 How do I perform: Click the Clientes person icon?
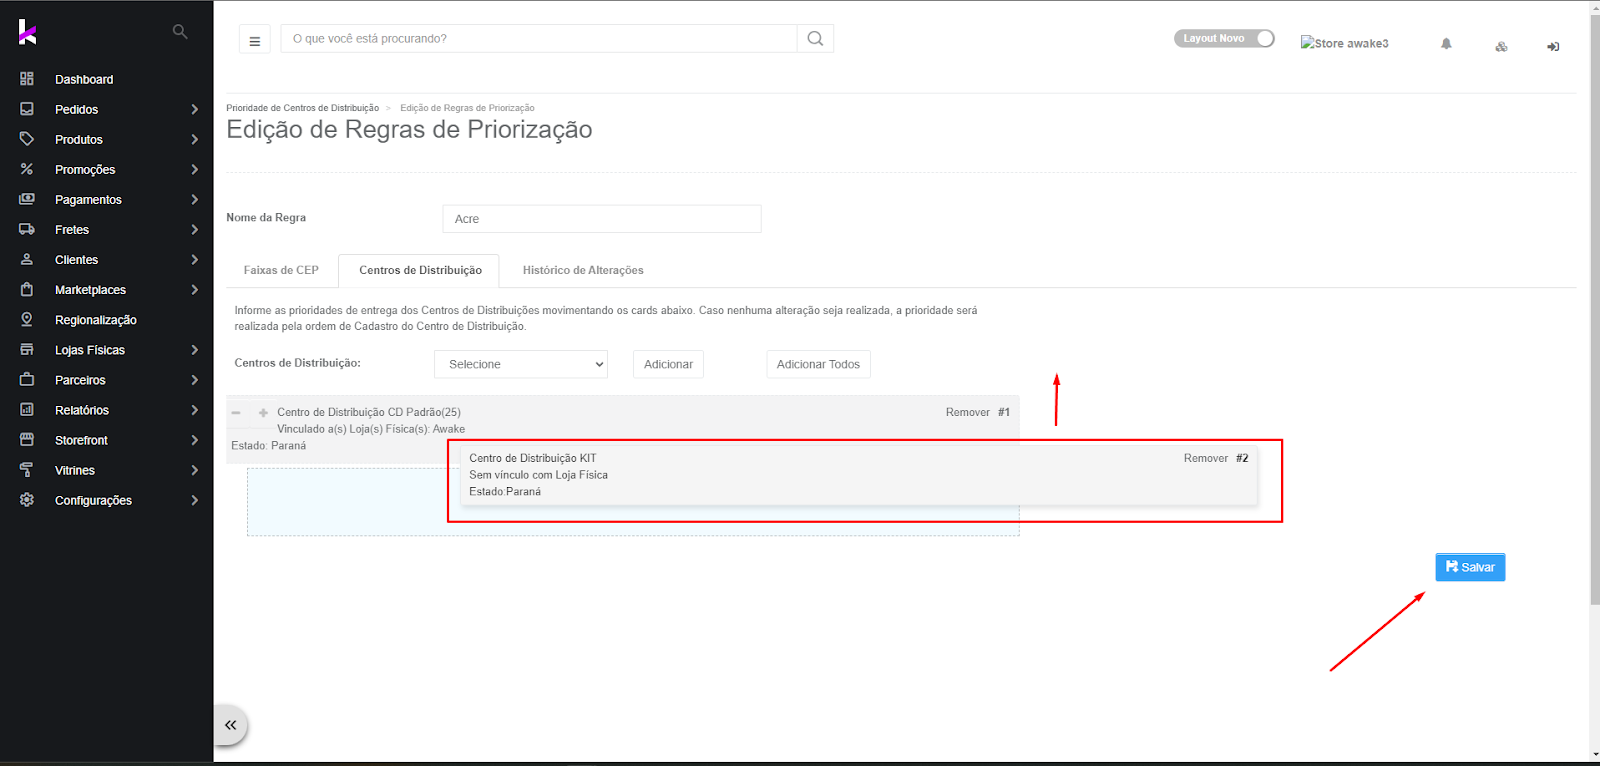(x=27, y=259)
